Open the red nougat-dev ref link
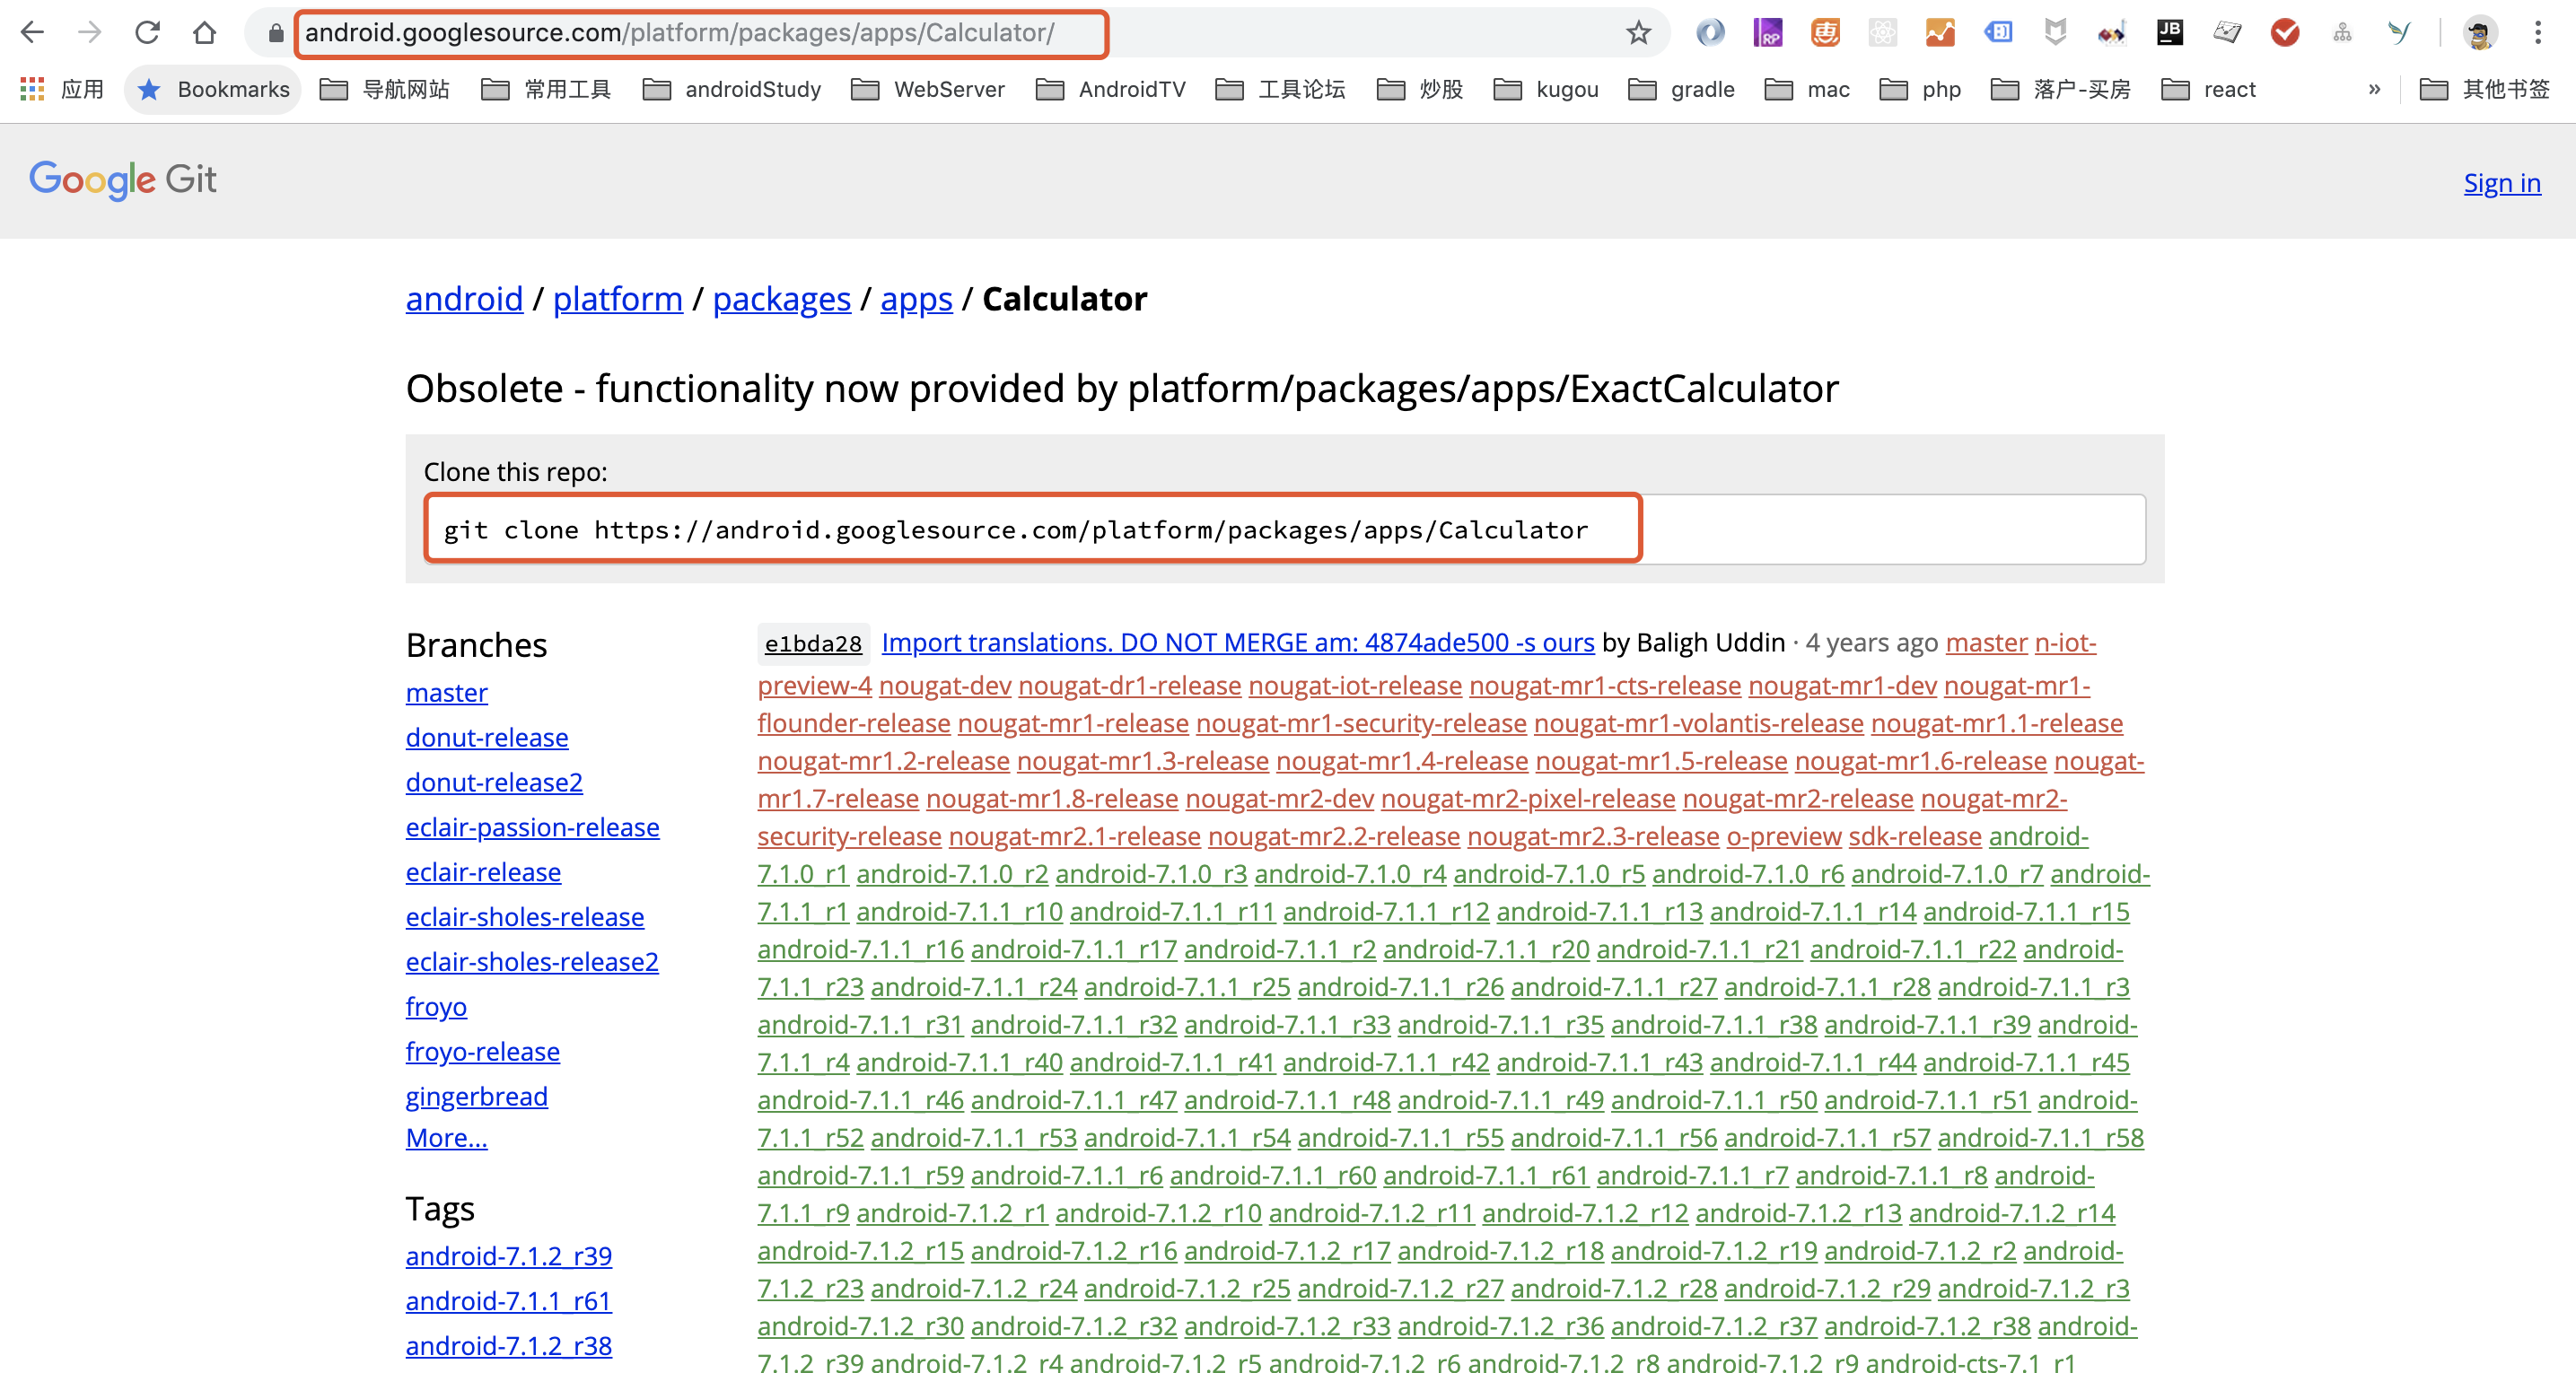Image resolution: width=2576 pixels, height=1373 pixels. (x=945, y=686)
